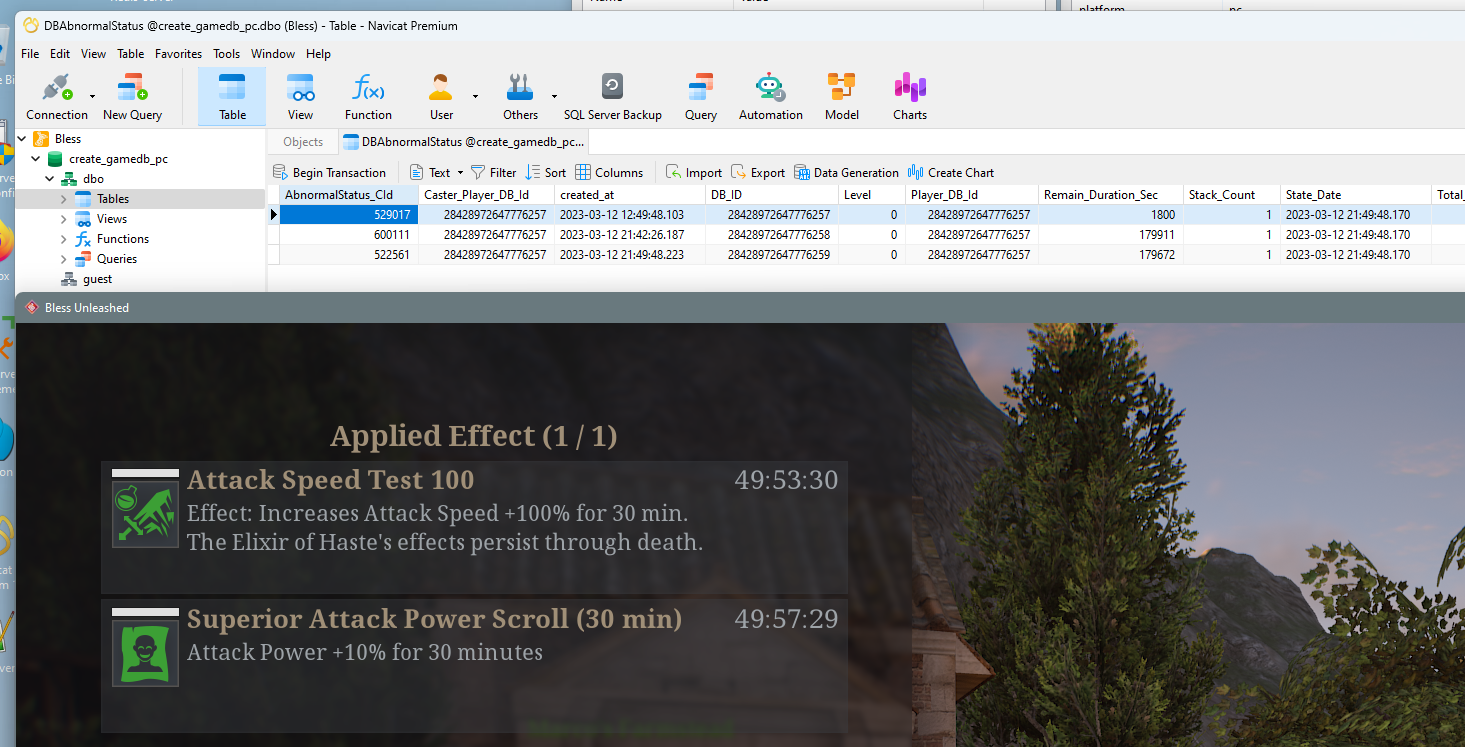Screen dimensions: 1465x747
Task: Select cell with value 1800
Action: point(1110,214)
